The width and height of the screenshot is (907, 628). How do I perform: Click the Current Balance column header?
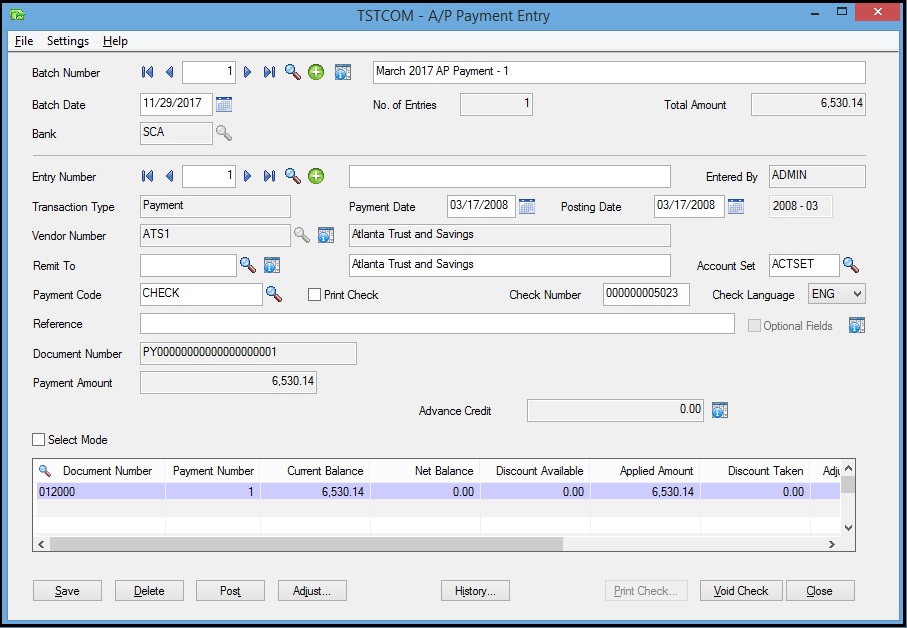point(315,471)
